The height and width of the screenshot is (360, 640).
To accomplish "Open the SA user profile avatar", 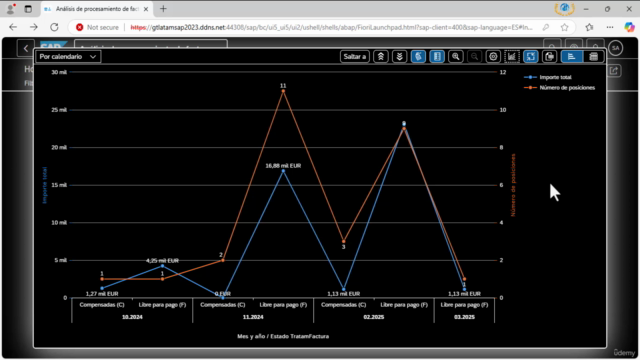I will [616, 48].
